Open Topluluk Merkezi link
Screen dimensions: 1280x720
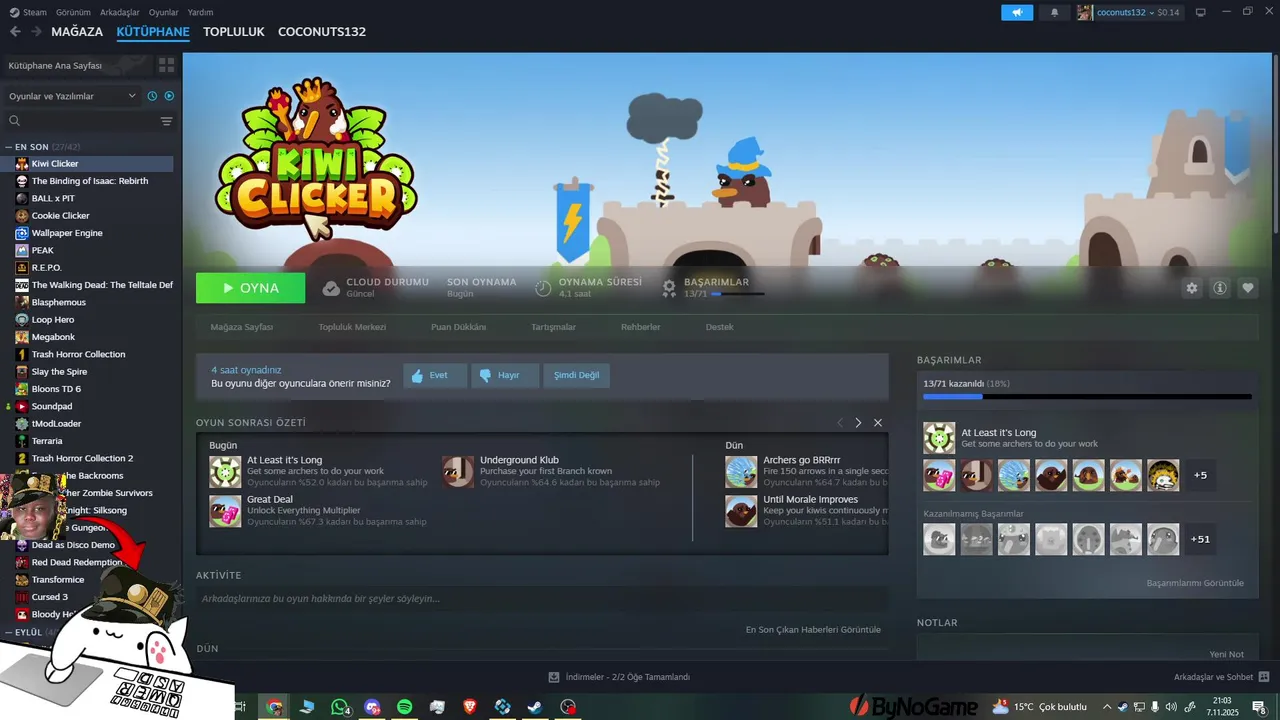(352, 327)
